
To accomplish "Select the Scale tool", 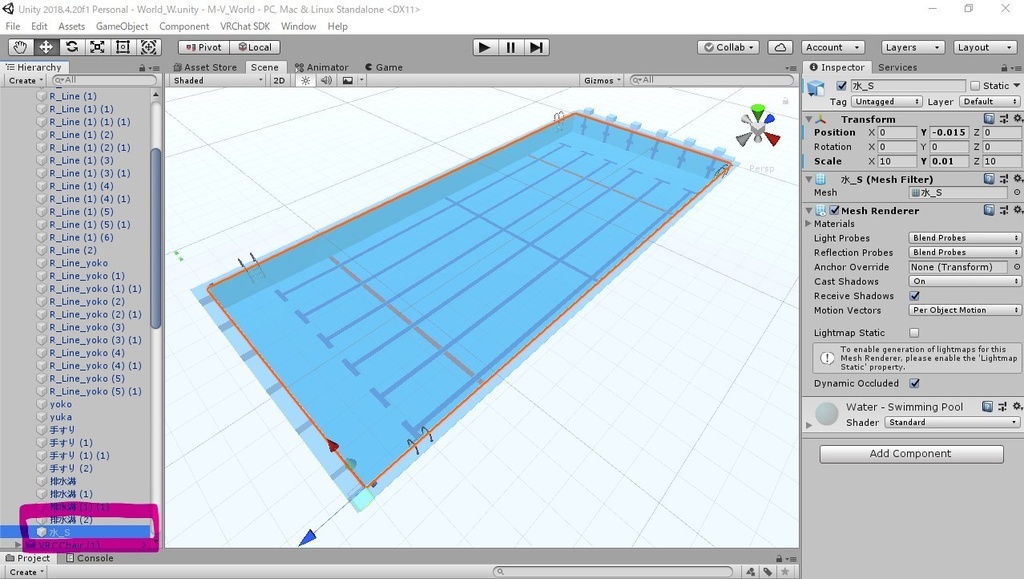I will pos(96,46).
